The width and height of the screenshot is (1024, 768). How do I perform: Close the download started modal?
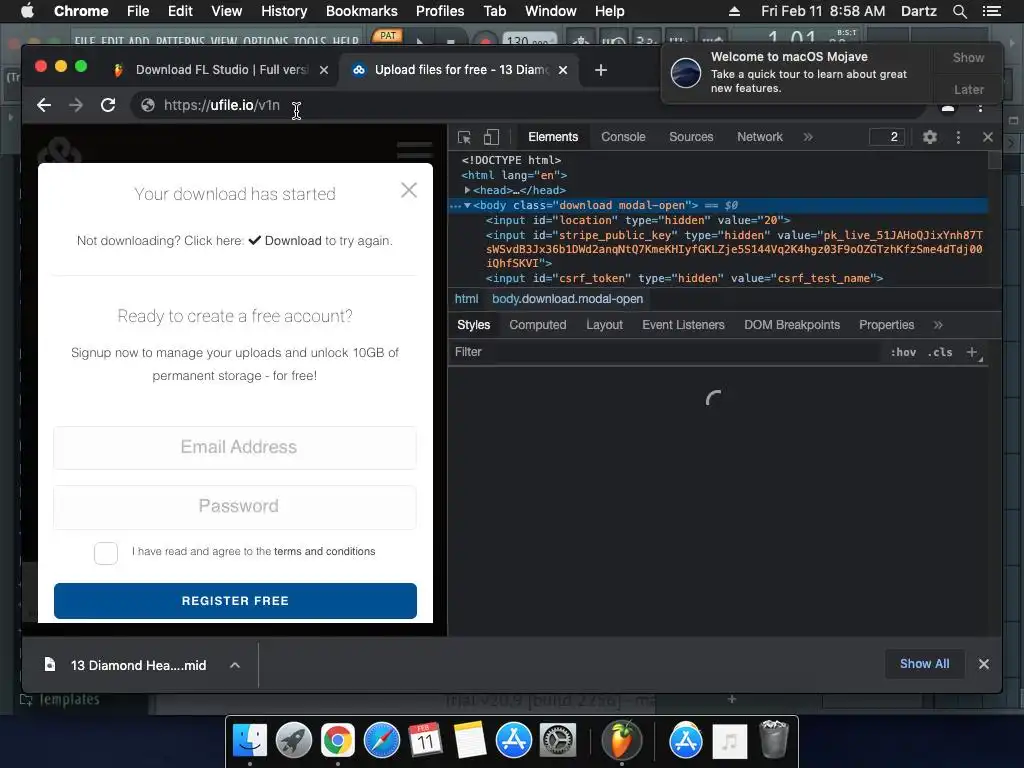coord(409,190)
